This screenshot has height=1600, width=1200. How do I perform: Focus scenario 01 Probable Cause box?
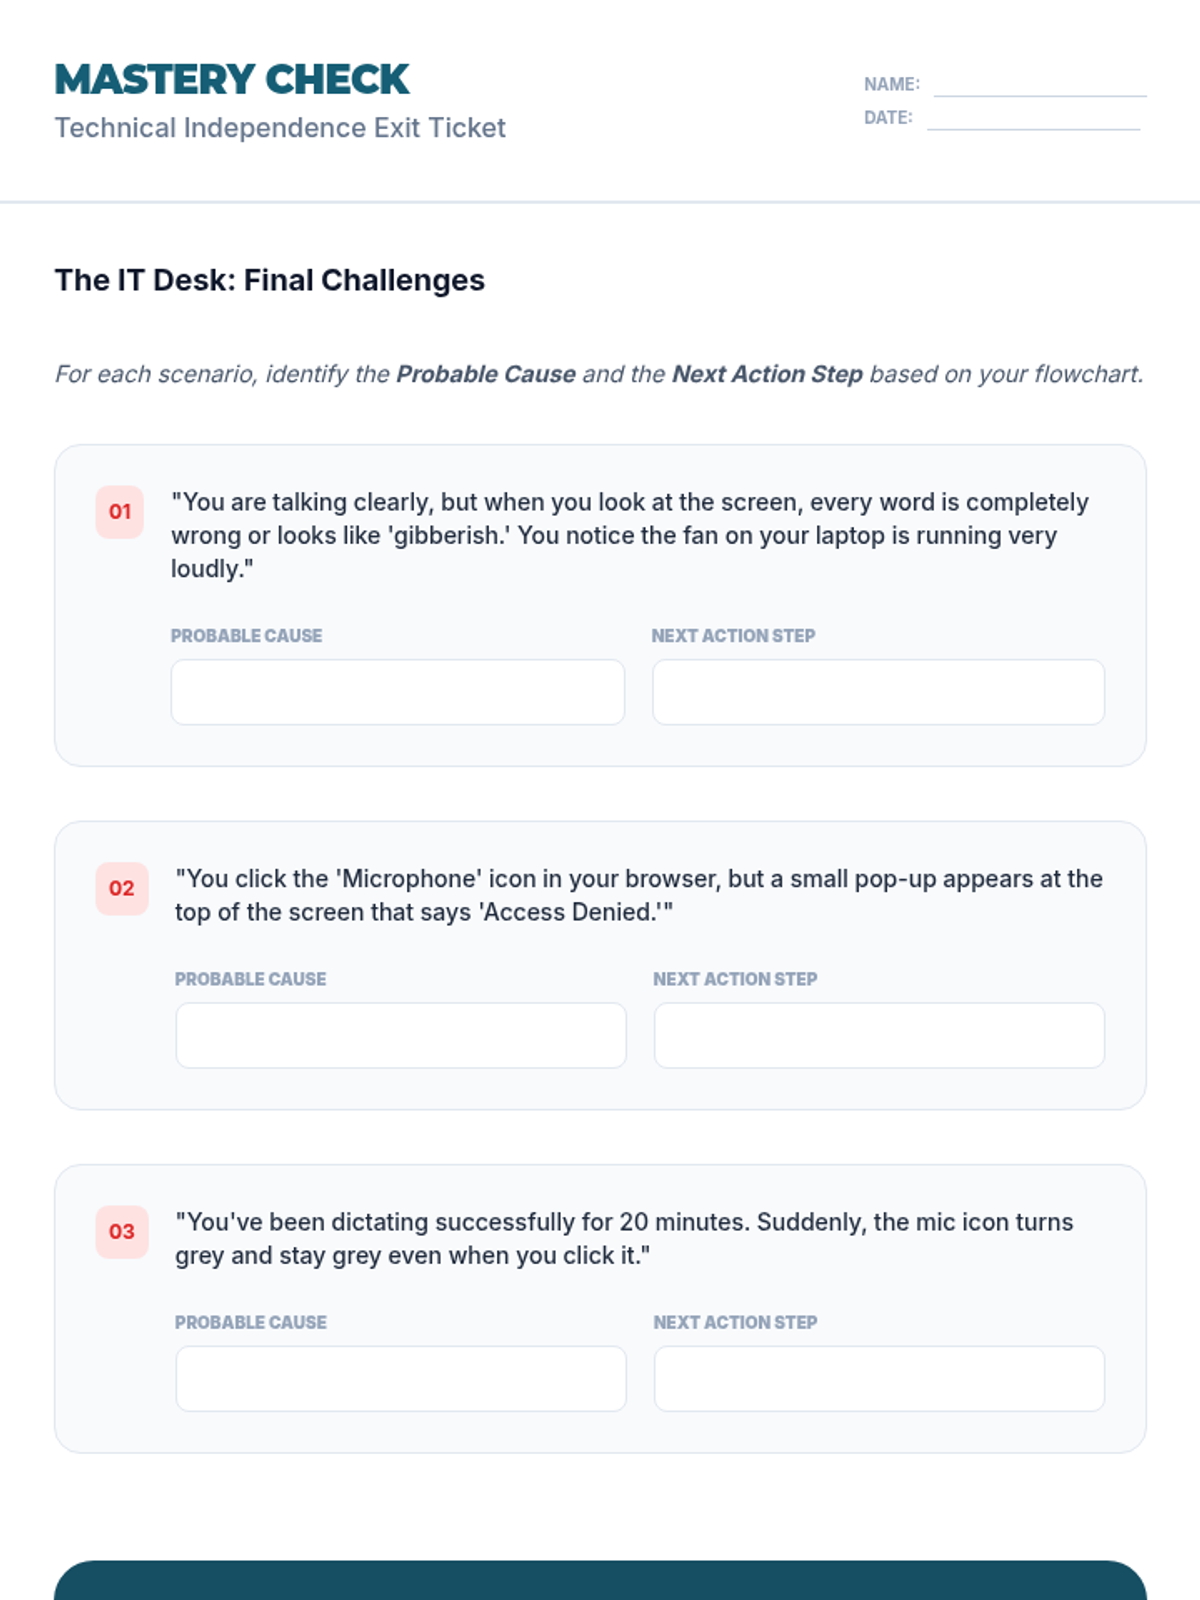click(x=398, y=692)
